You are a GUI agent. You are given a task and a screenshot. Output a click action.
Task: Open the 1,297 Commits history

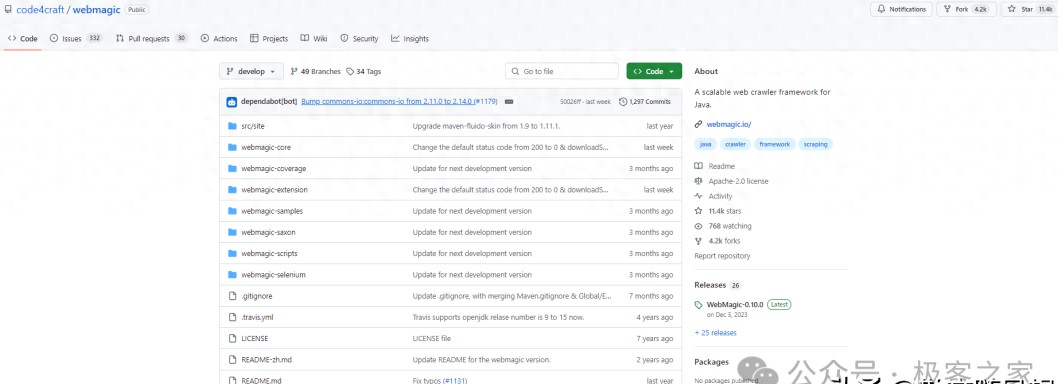(x=644, y=102)
